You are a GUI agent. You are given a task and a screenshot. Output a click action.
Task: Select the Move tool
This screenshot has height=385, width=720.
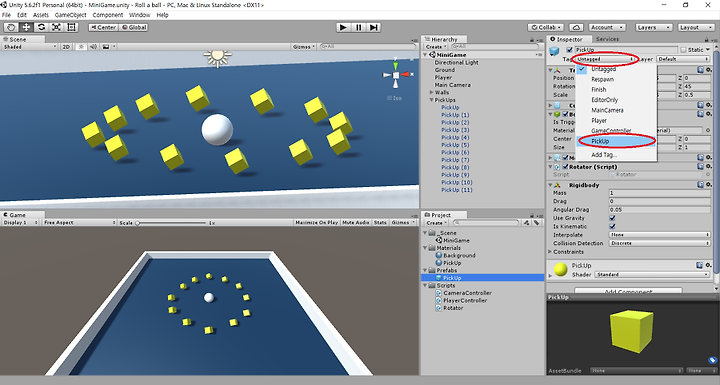26,27
